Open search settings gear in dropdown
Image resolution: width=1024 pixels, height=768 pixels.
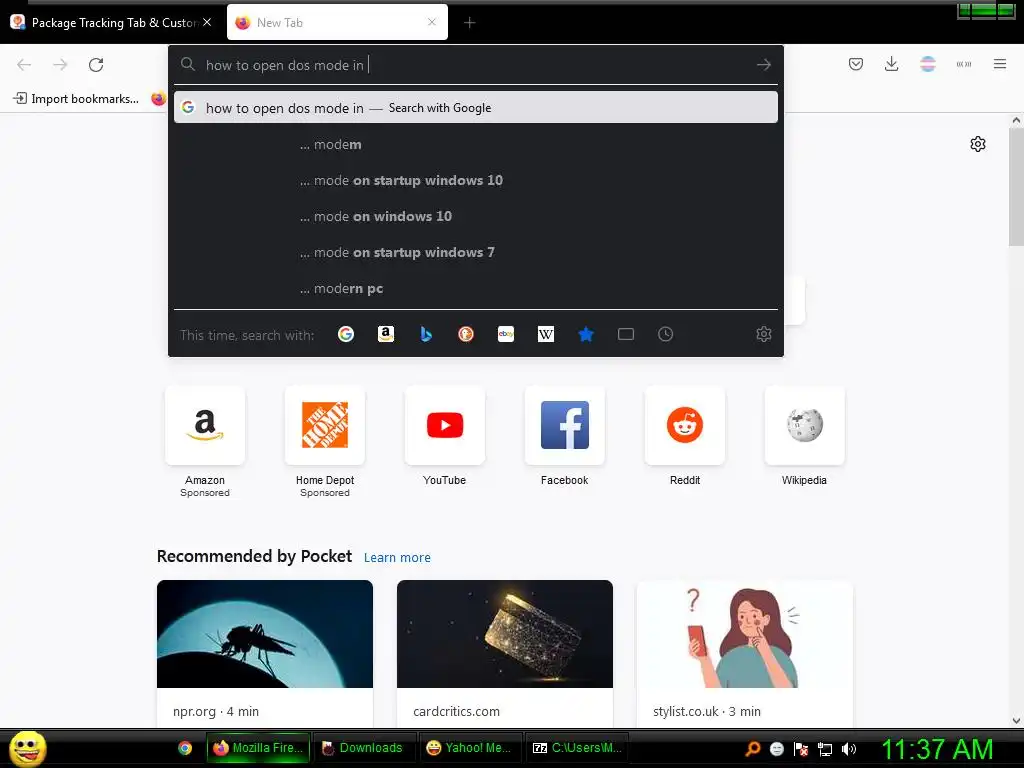tap(763, 334)
